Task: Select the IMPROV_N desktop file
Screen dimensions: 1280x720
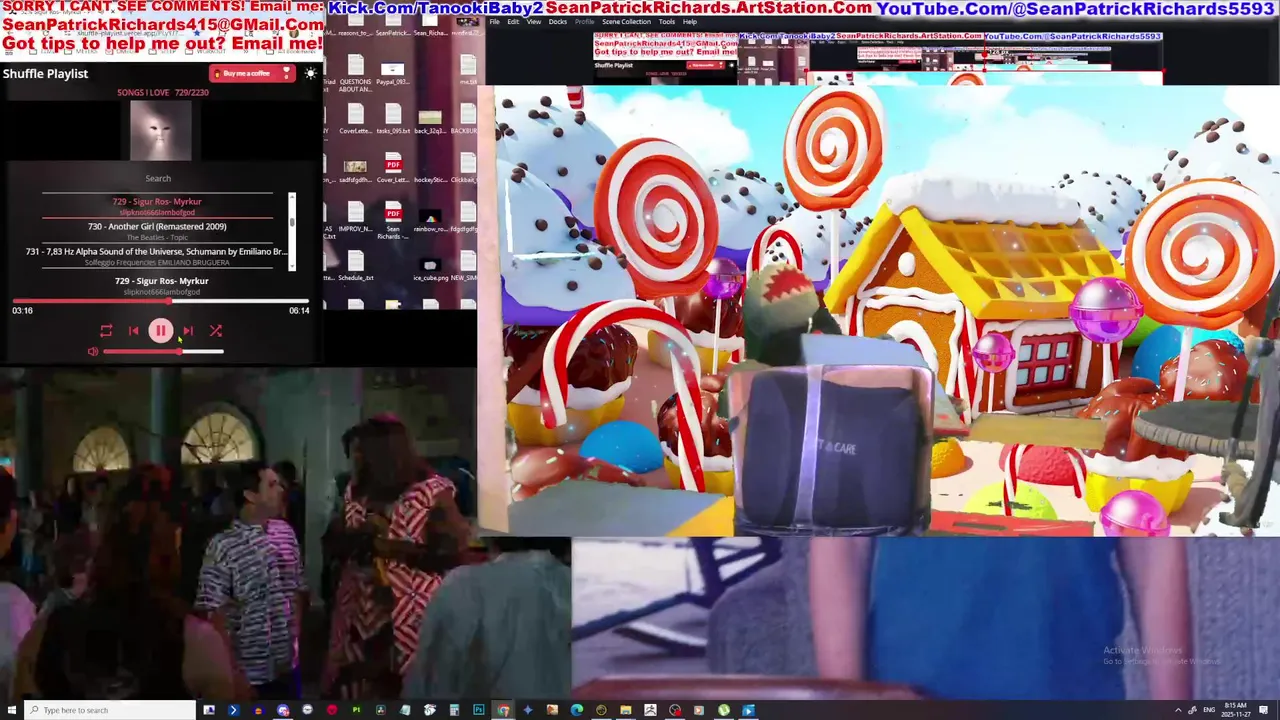Action: pos(355,218)
